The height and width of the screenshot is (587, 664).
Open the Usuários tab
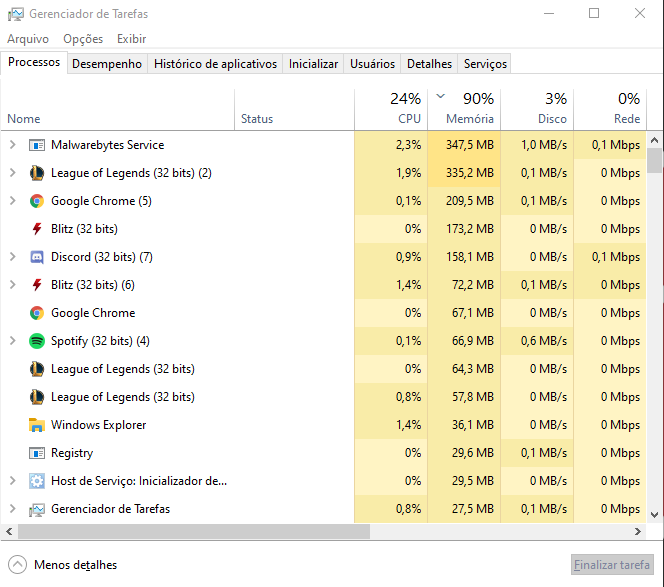pyautogui.click(x=372, y=64)
